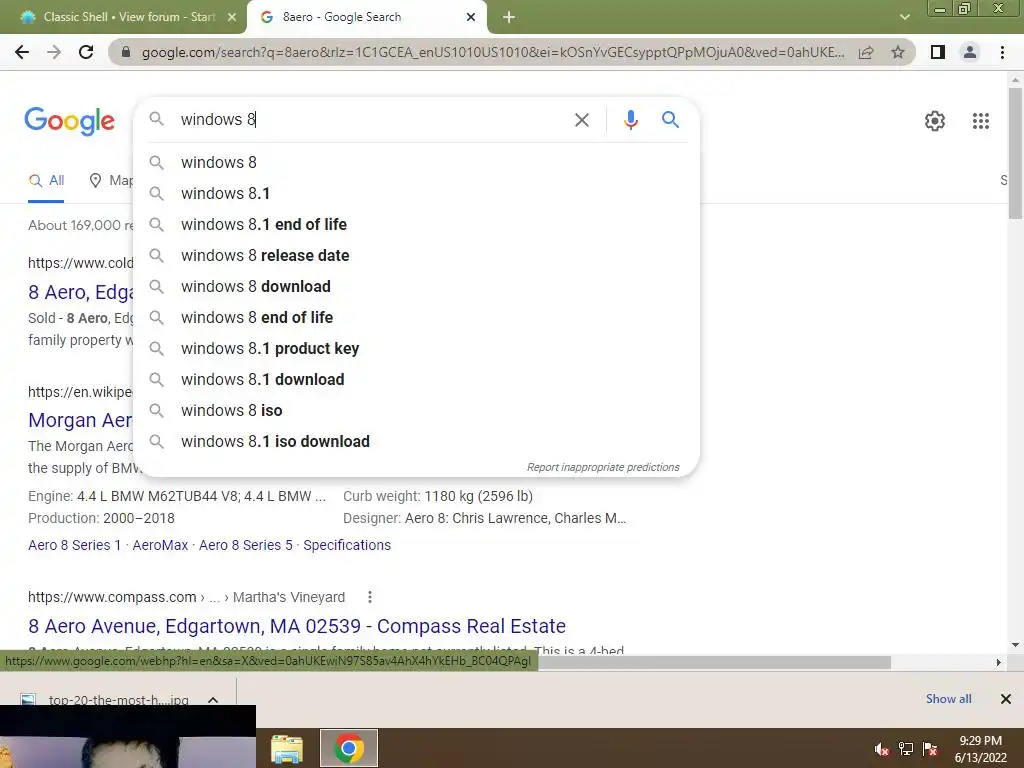Open a new browser tab
This screenshot has width=1024, height=768.
coord(509,17)
